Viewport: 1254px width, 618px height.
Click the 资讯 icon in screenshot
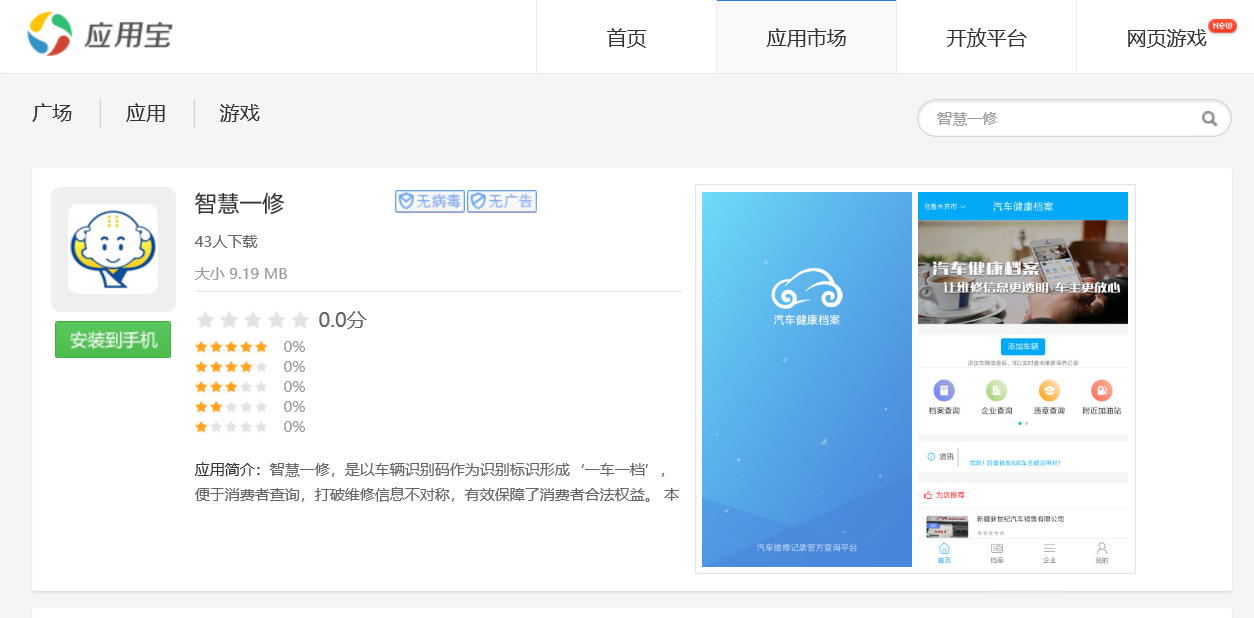931,457
